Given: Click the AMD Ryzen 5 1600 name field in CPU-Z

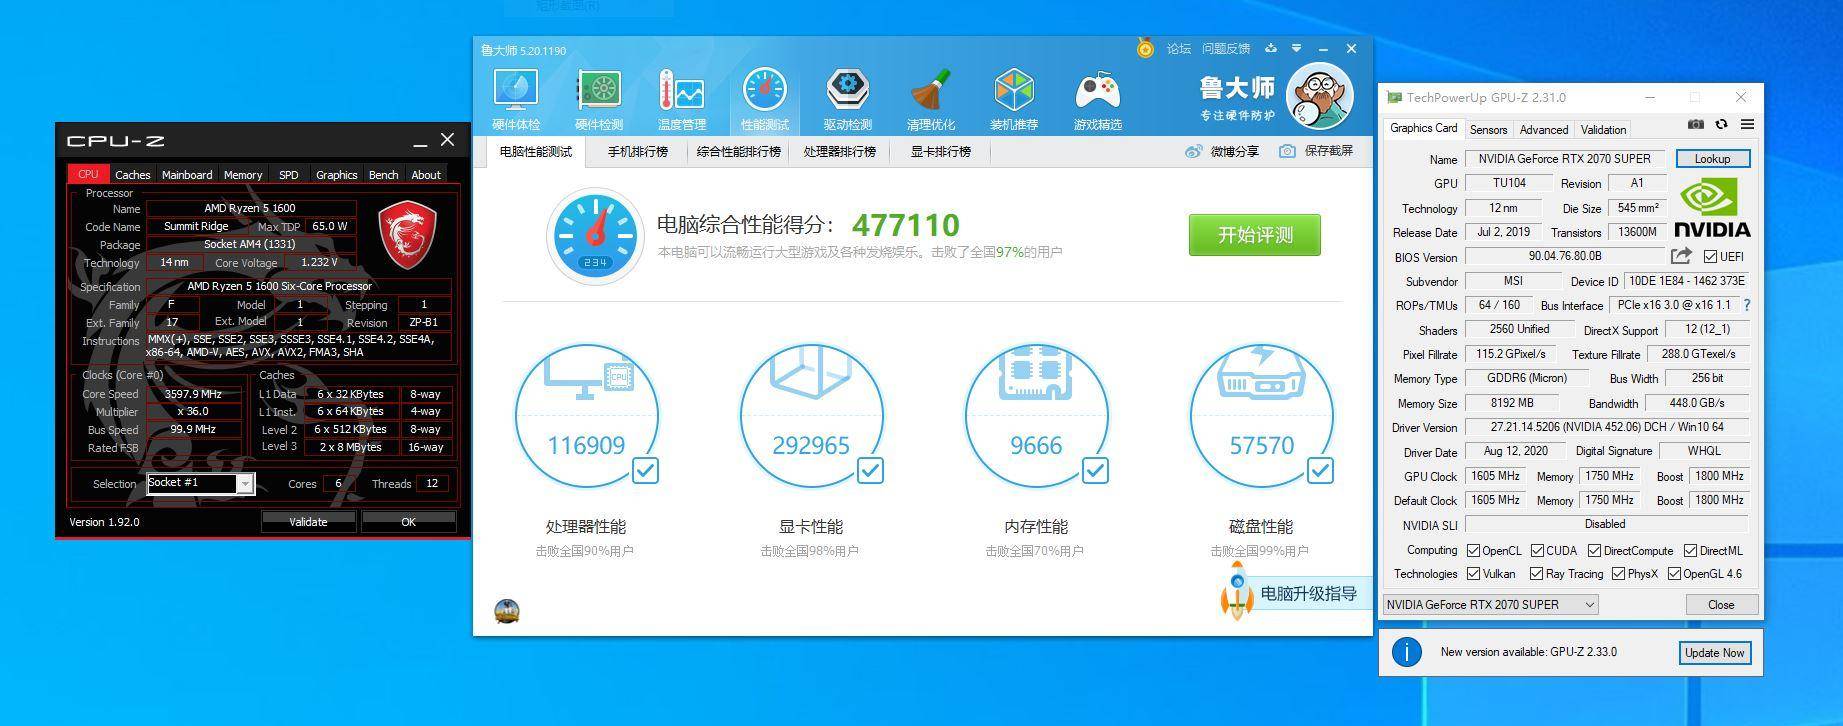Looking at the screenshot, I should click(x=250, y=208).
